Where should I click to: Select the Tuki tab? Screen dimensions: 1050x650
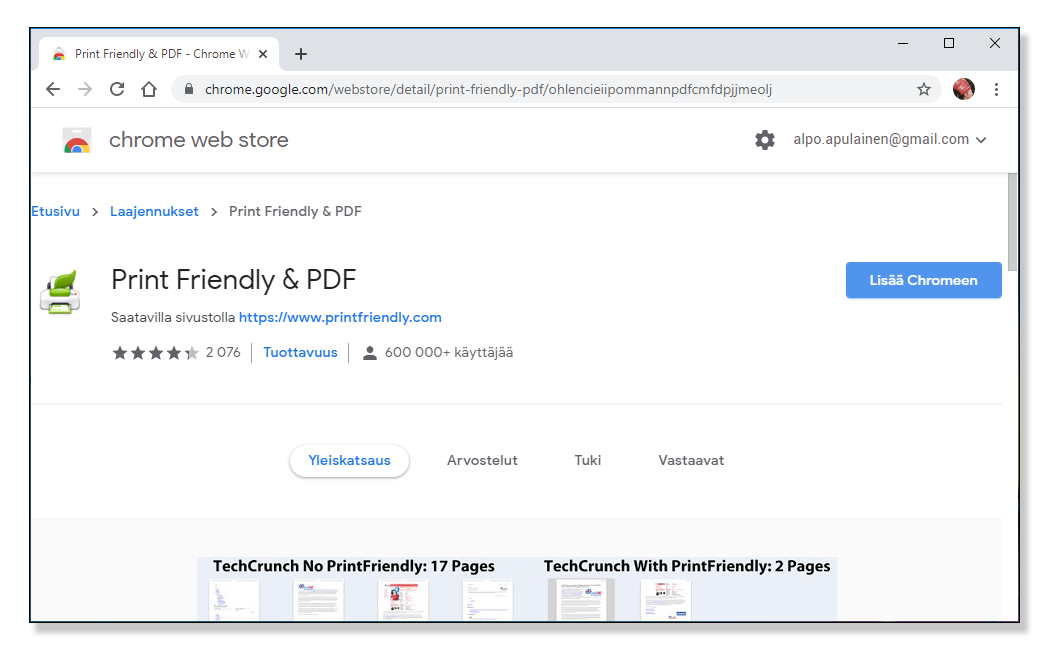(x=587, y=460)
